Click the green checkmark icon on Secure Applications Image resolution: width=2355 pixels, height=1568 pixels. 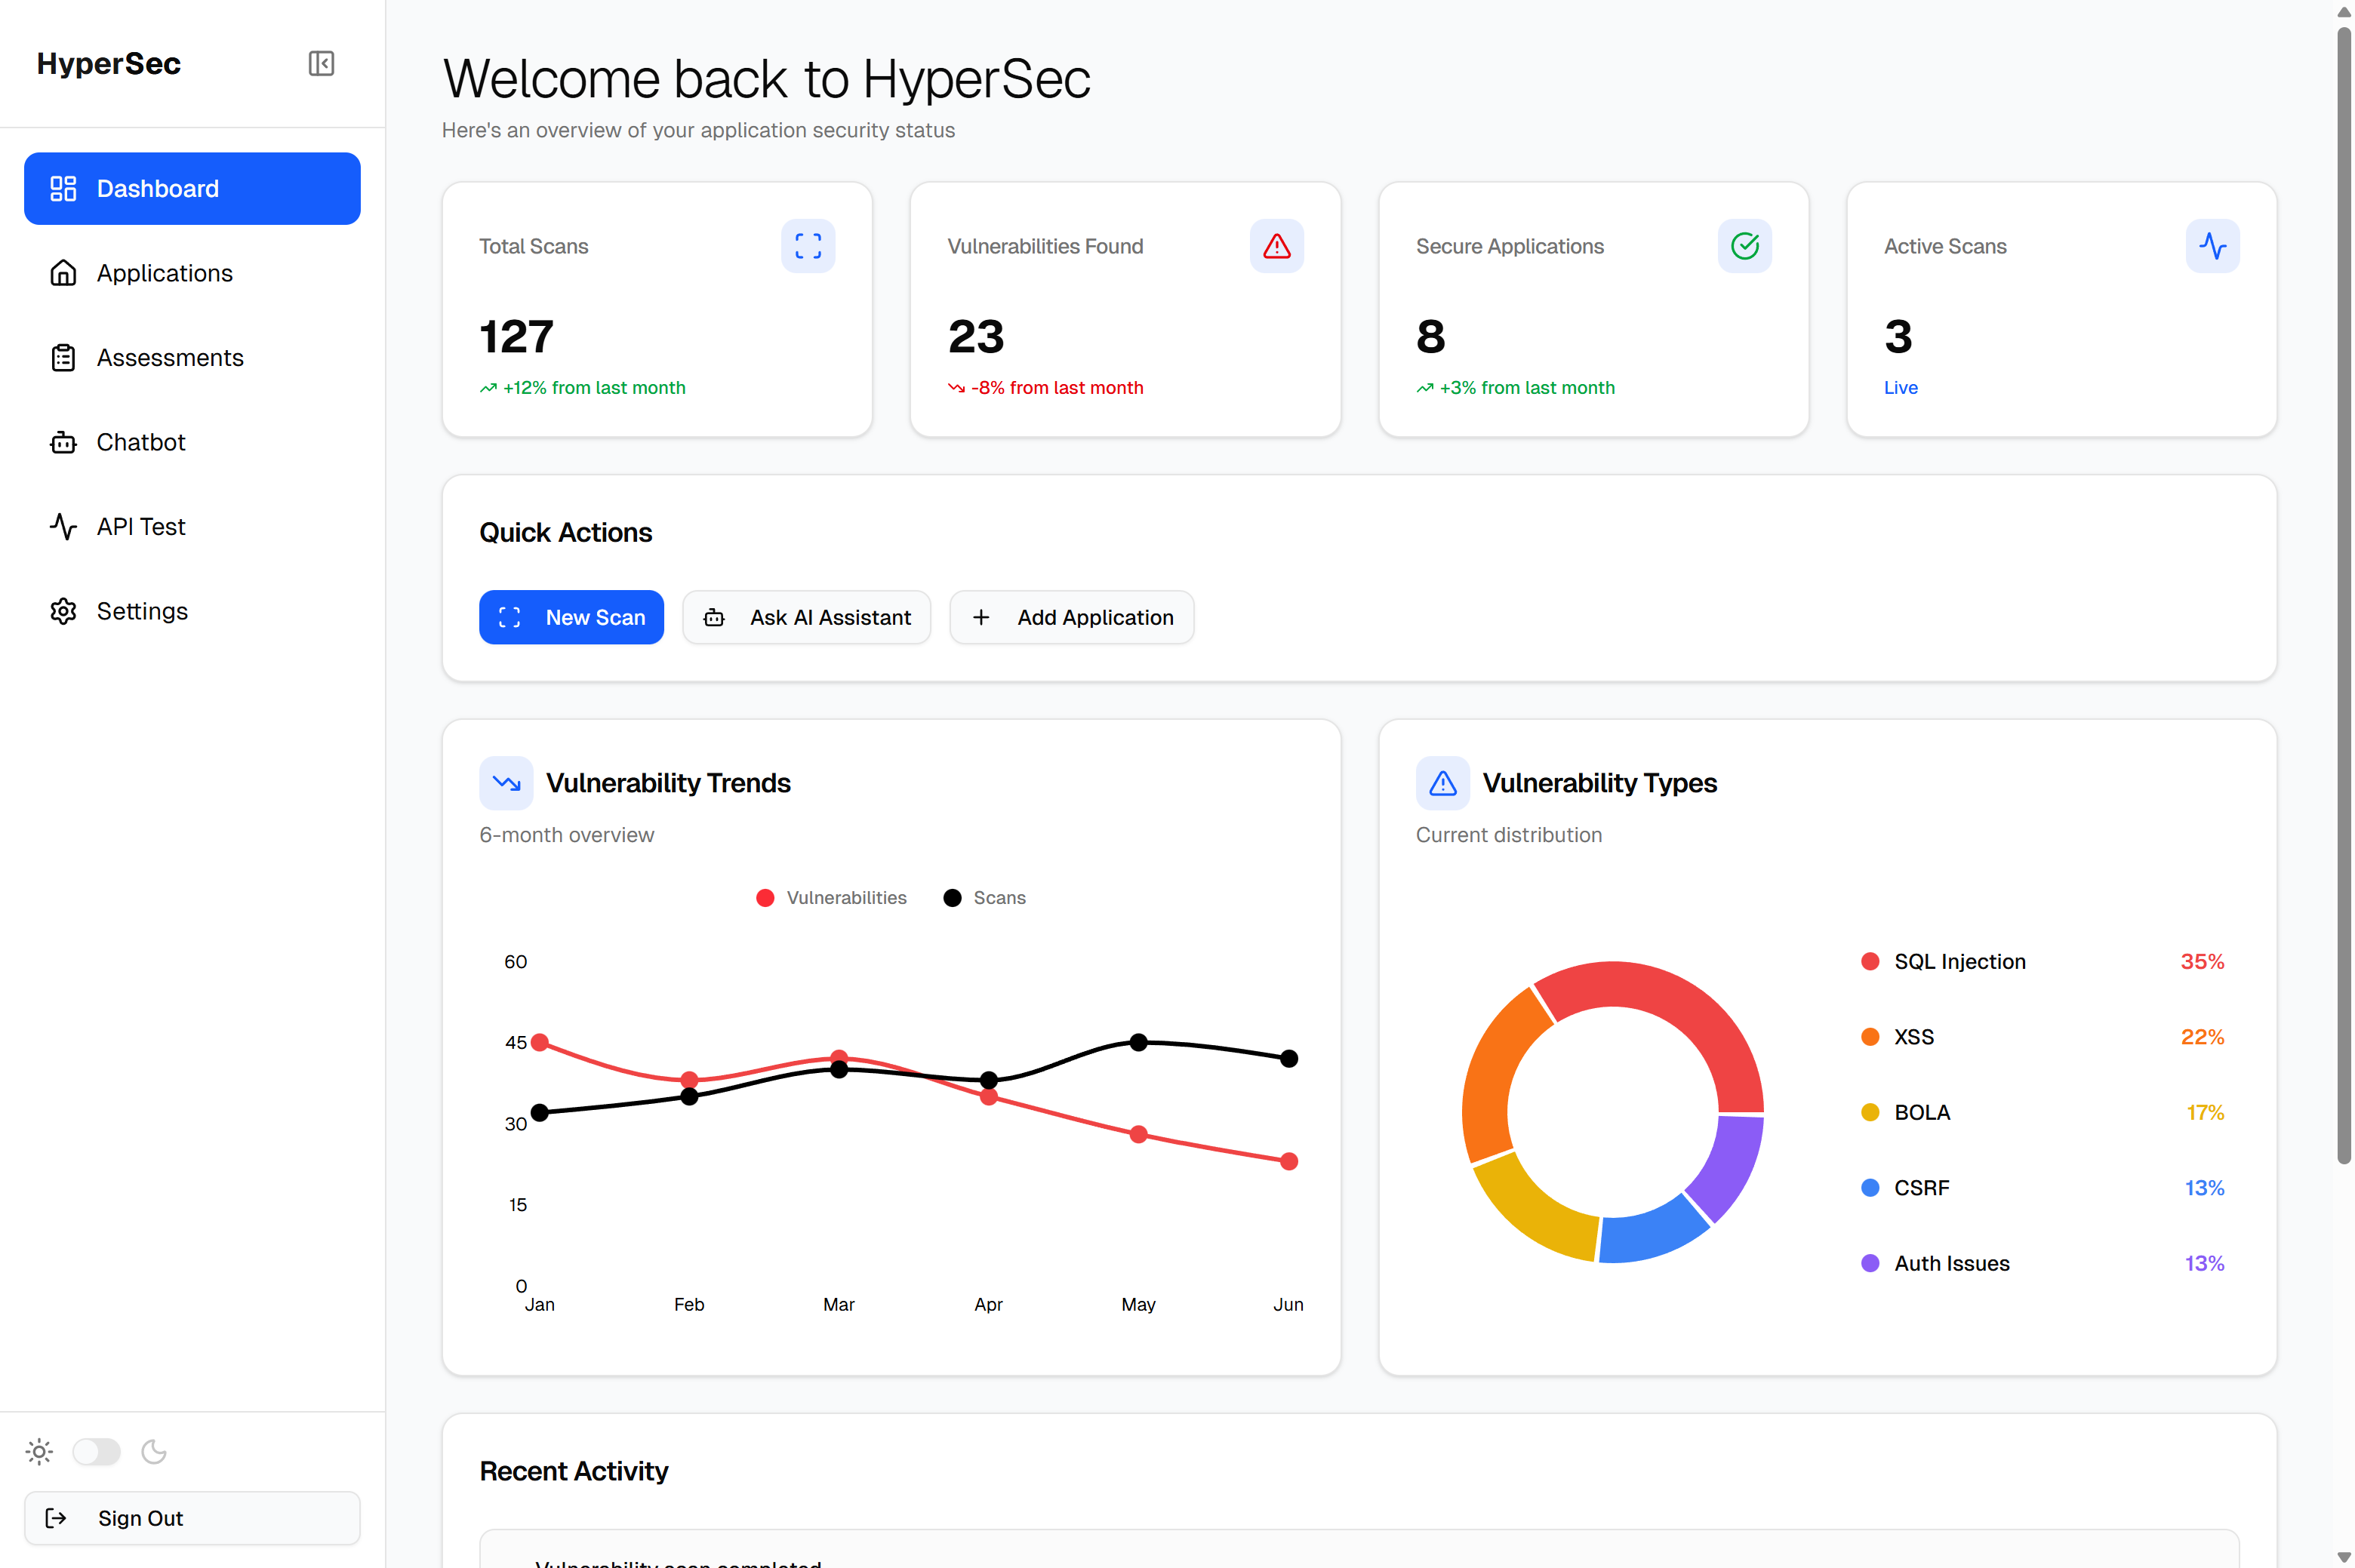(x=1744, y=246)
